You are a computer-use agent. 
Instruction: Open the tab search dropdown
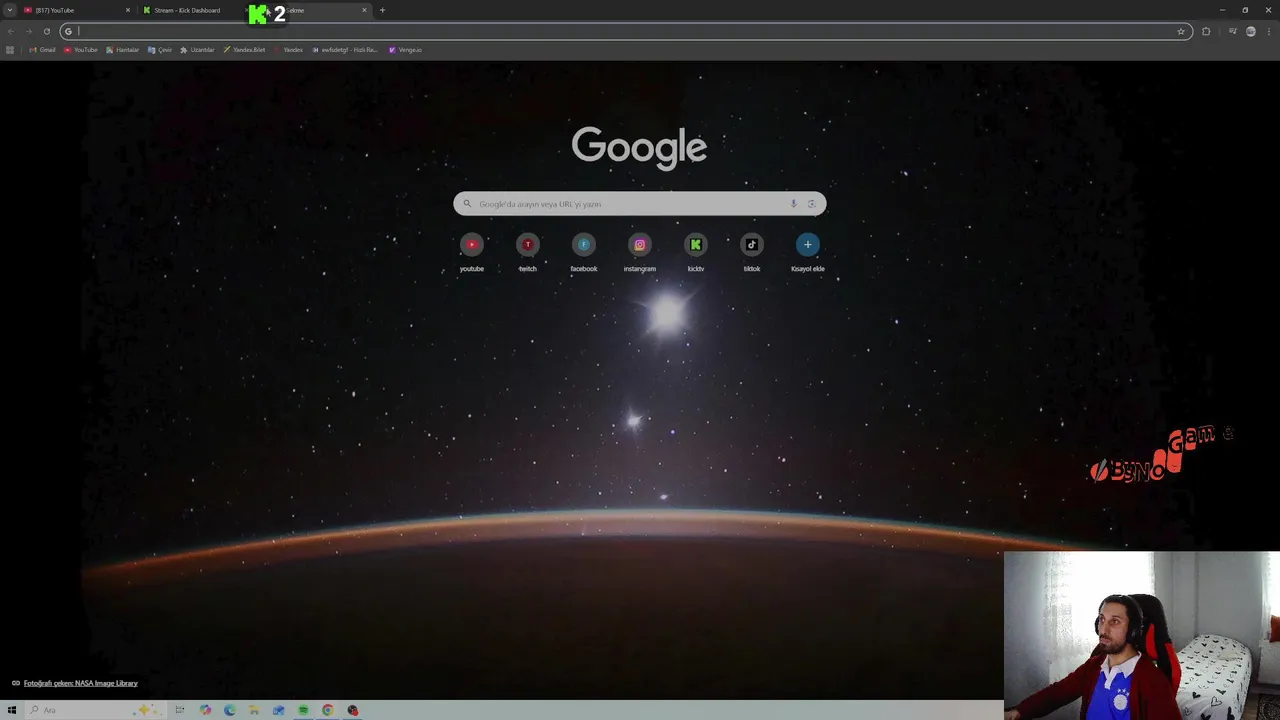10,10
